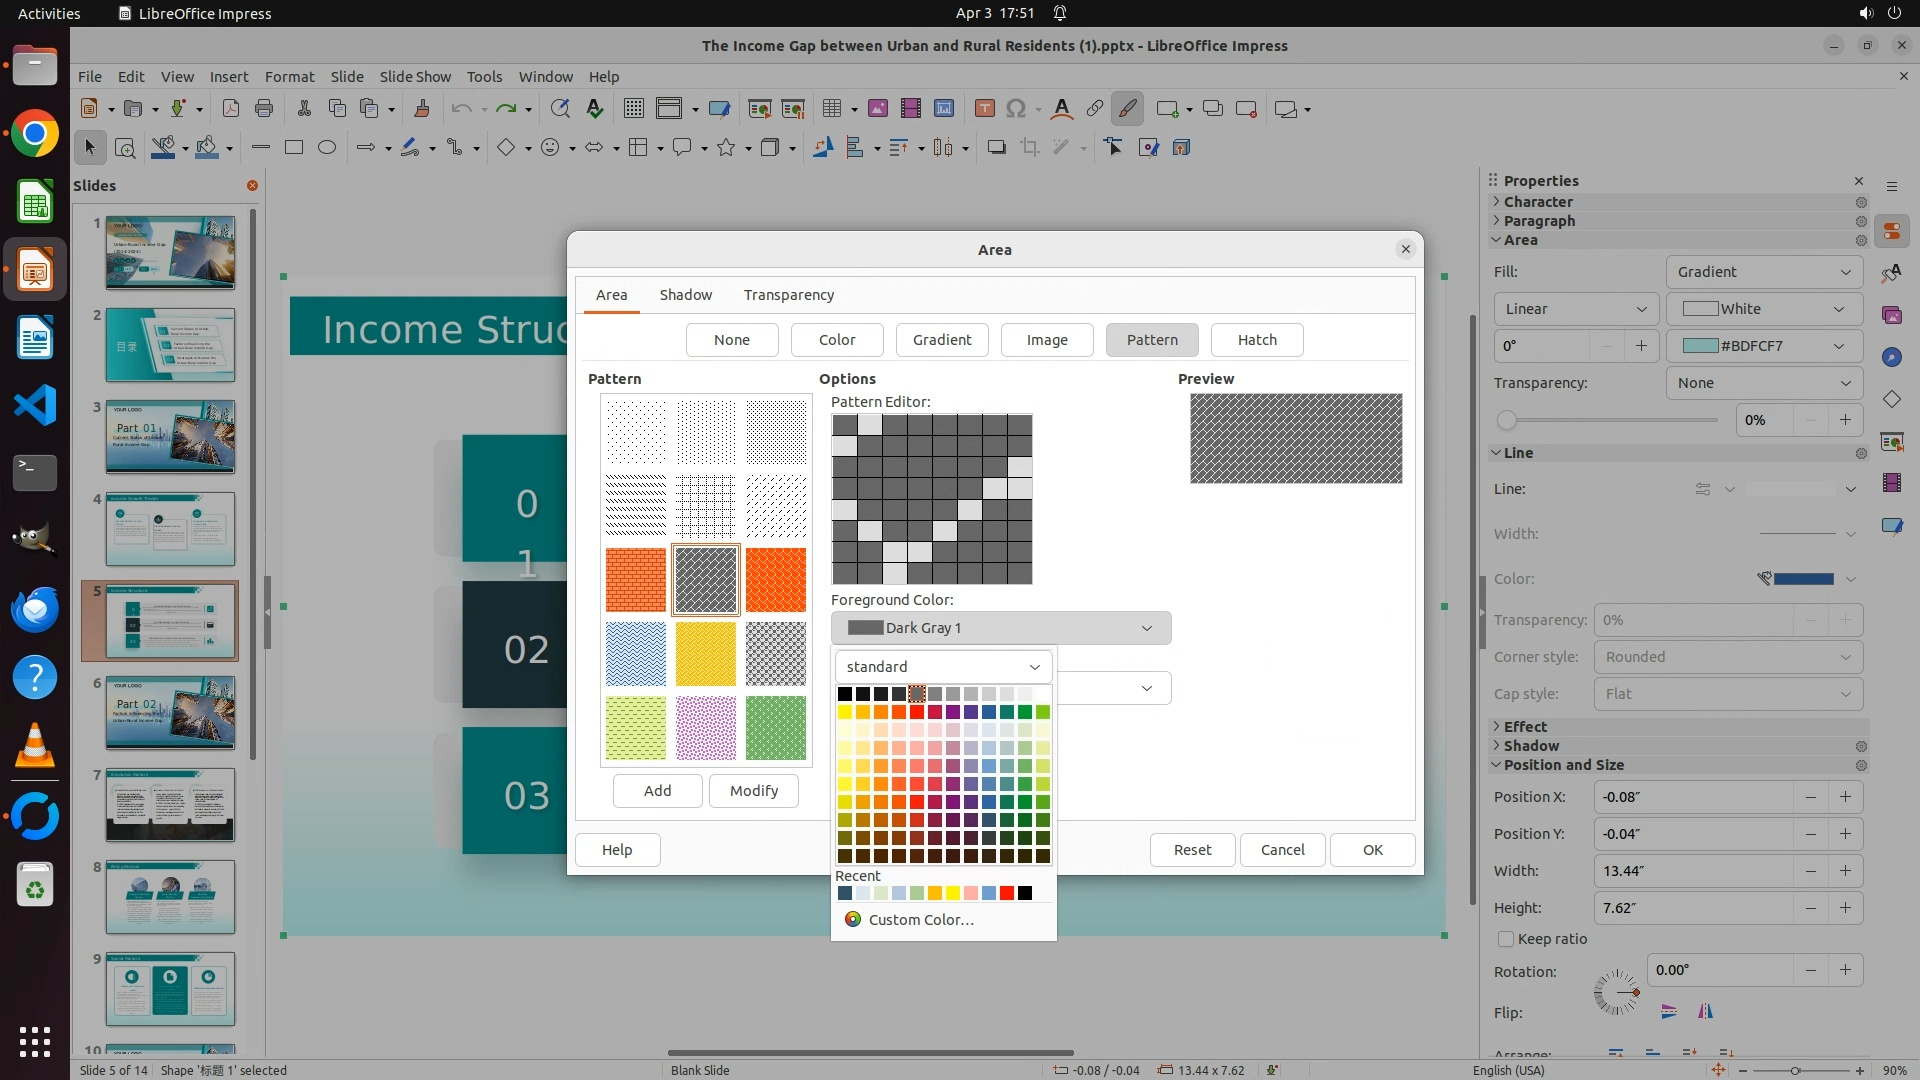Viewport: 1920px width, 1080px height.
Task: Click the Insert Special Character icon
Action: click(1016, 109)
